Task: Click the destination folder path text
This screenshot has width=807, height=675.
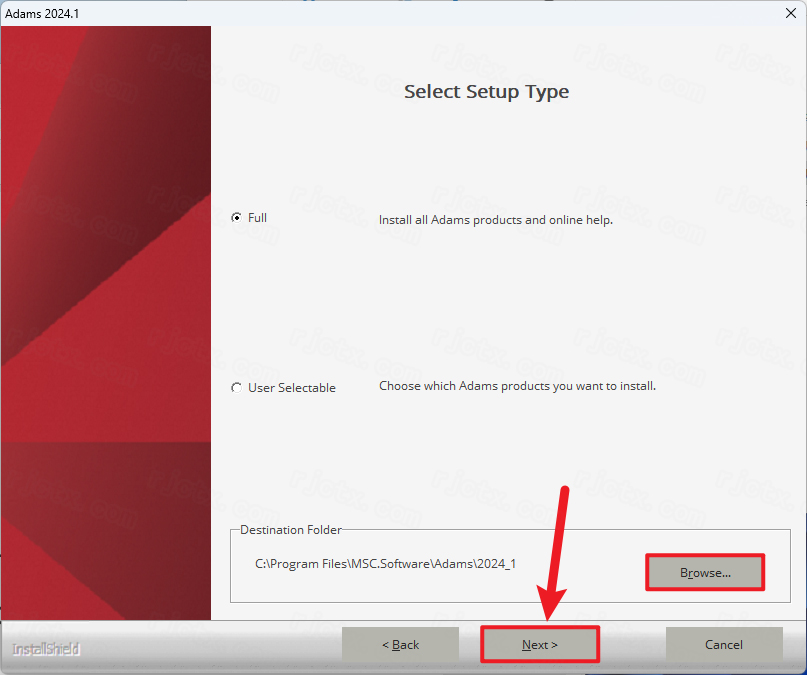Action: [385, 564]
